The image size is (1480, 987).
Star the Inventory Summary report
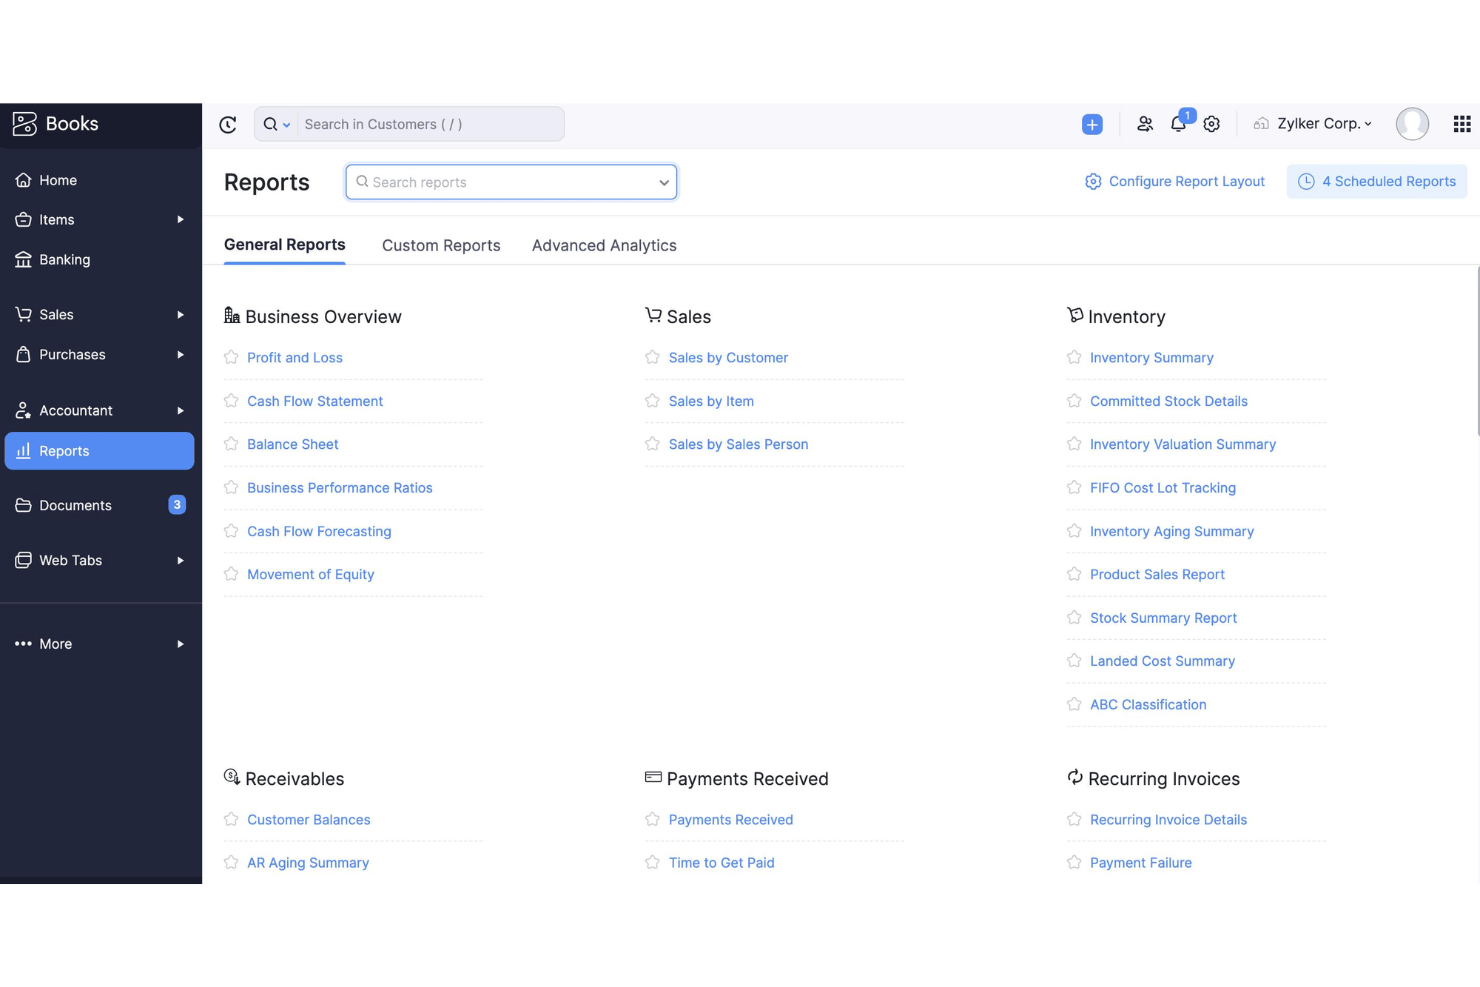click(1074, 357)
